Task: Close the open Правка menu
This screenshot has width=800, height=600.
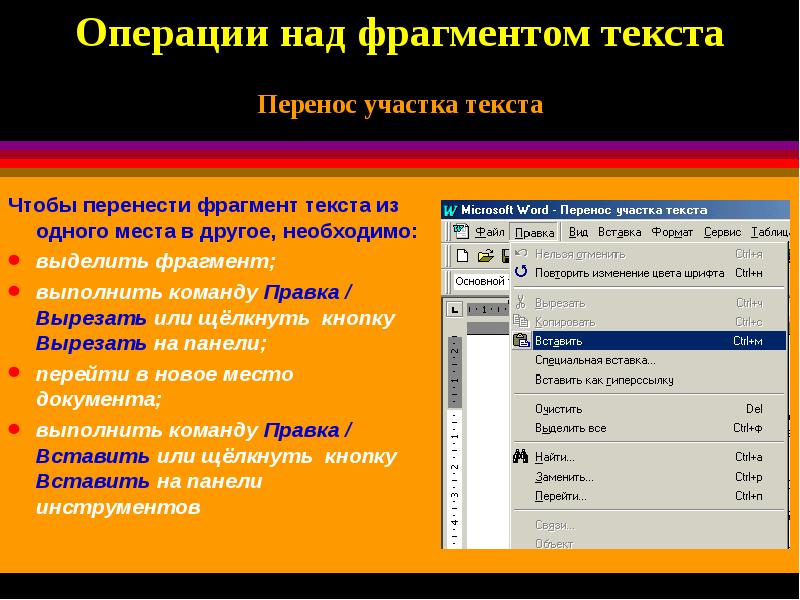Action: 534,233
